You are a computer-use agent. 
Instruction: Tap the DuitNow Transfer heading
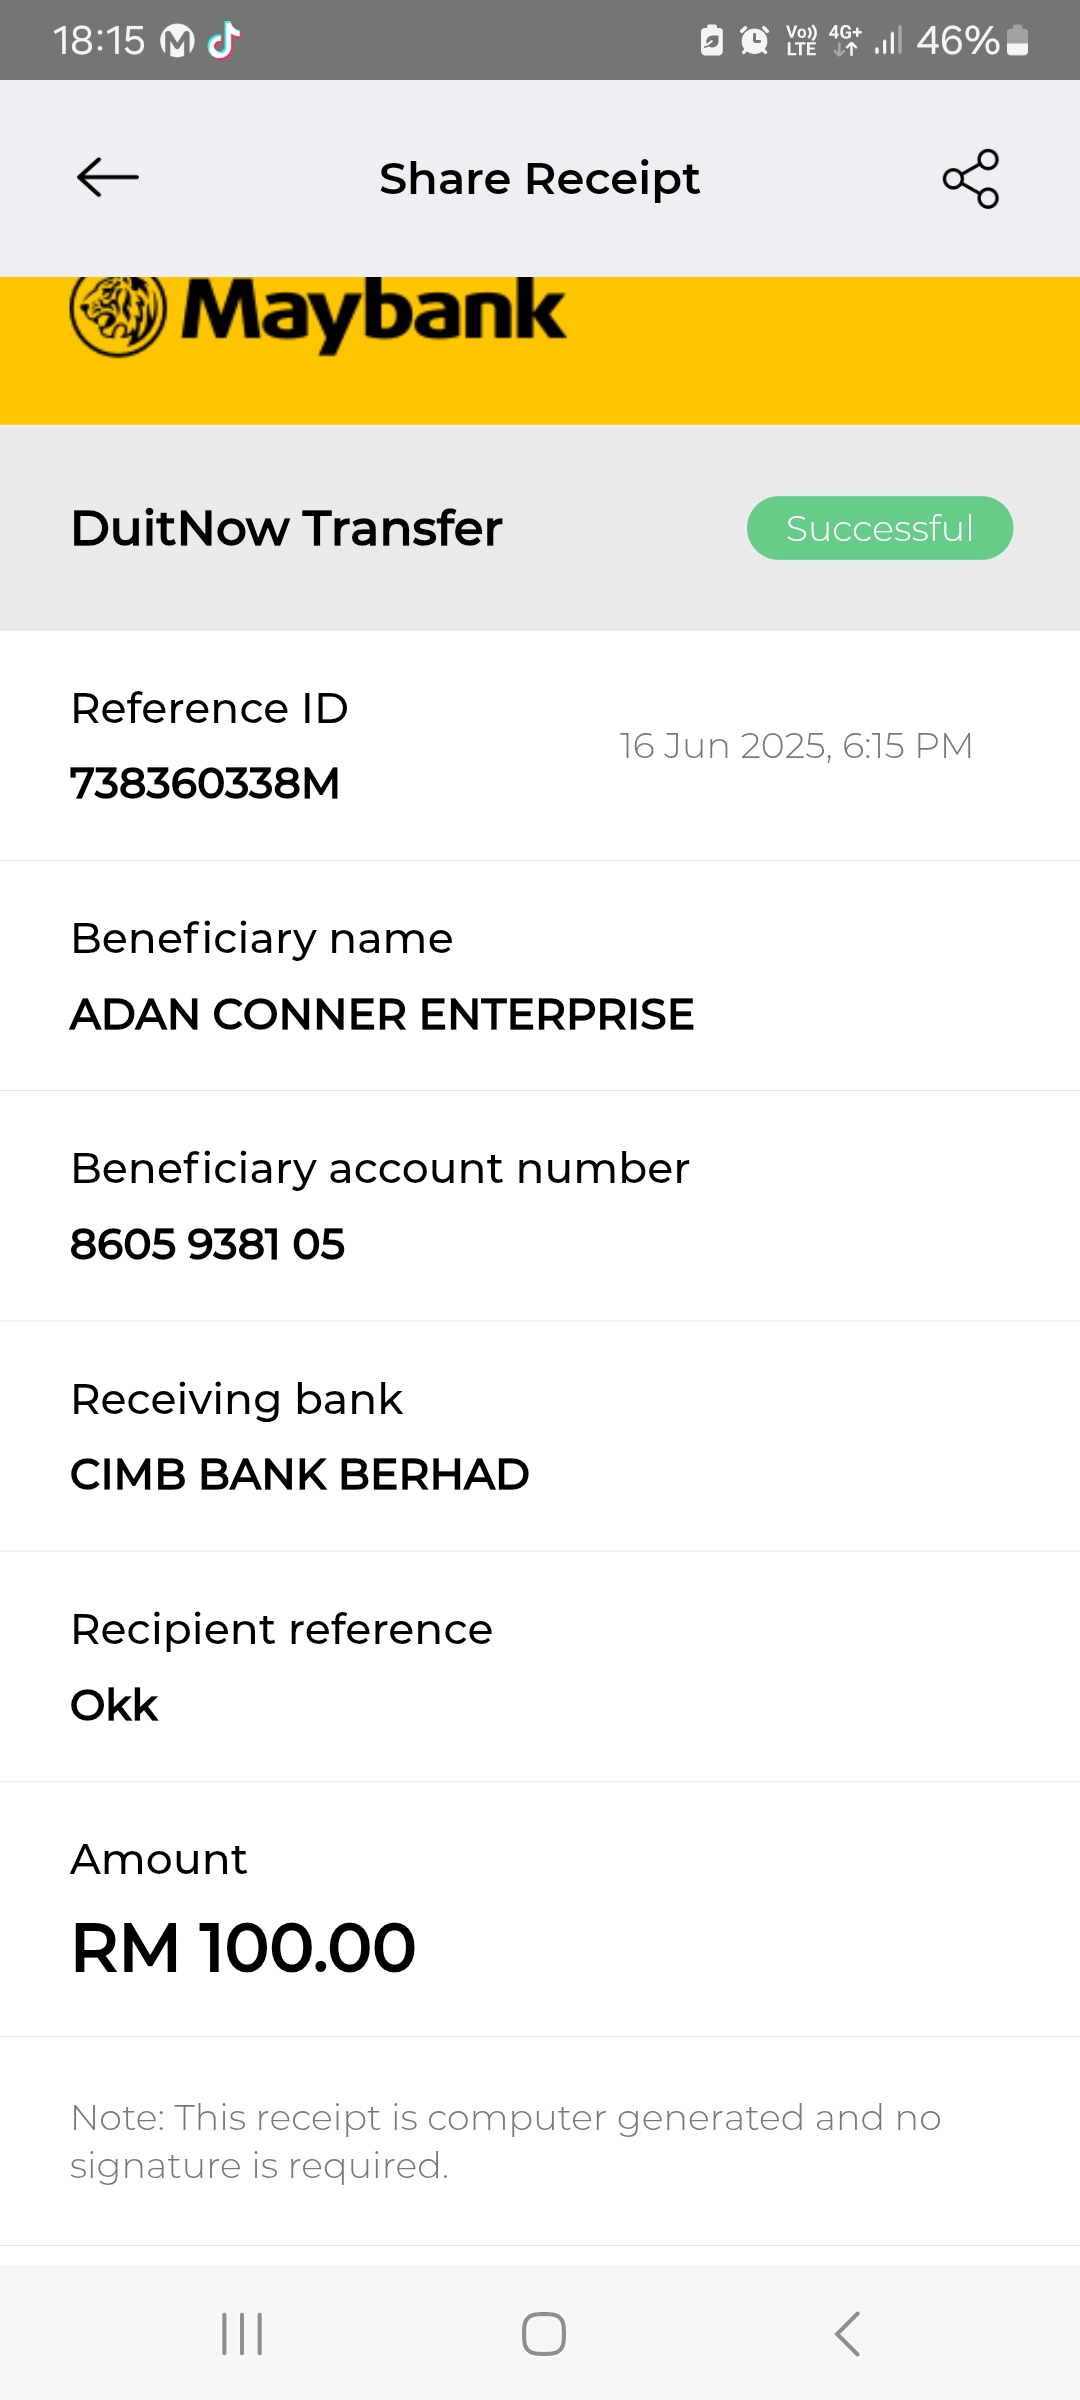click(287, 528)
